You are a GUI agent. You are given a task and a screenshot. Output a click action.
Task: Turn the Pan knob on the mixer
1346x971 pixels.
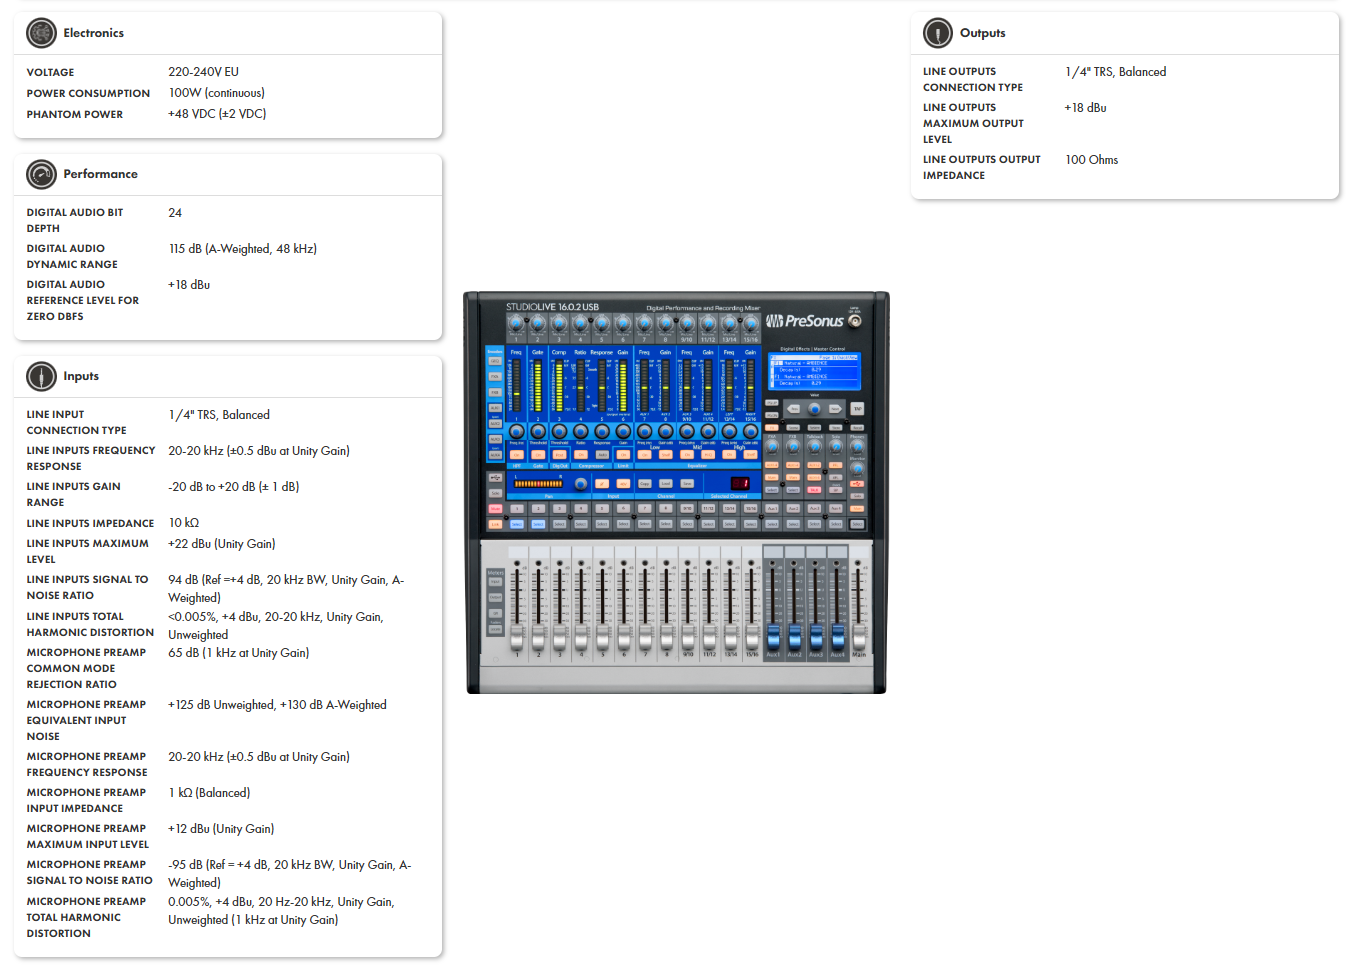tap(580, 484)
